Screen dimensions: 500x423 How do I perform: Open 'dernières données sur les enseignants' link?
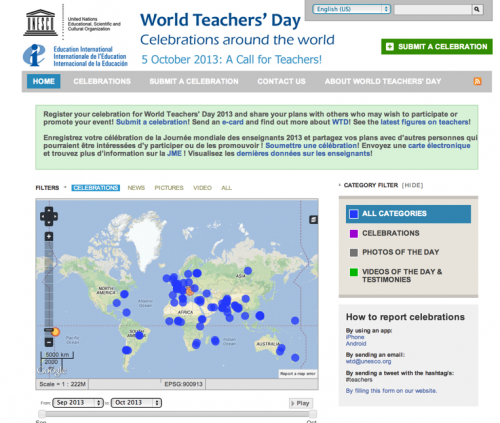coord(303,153)
